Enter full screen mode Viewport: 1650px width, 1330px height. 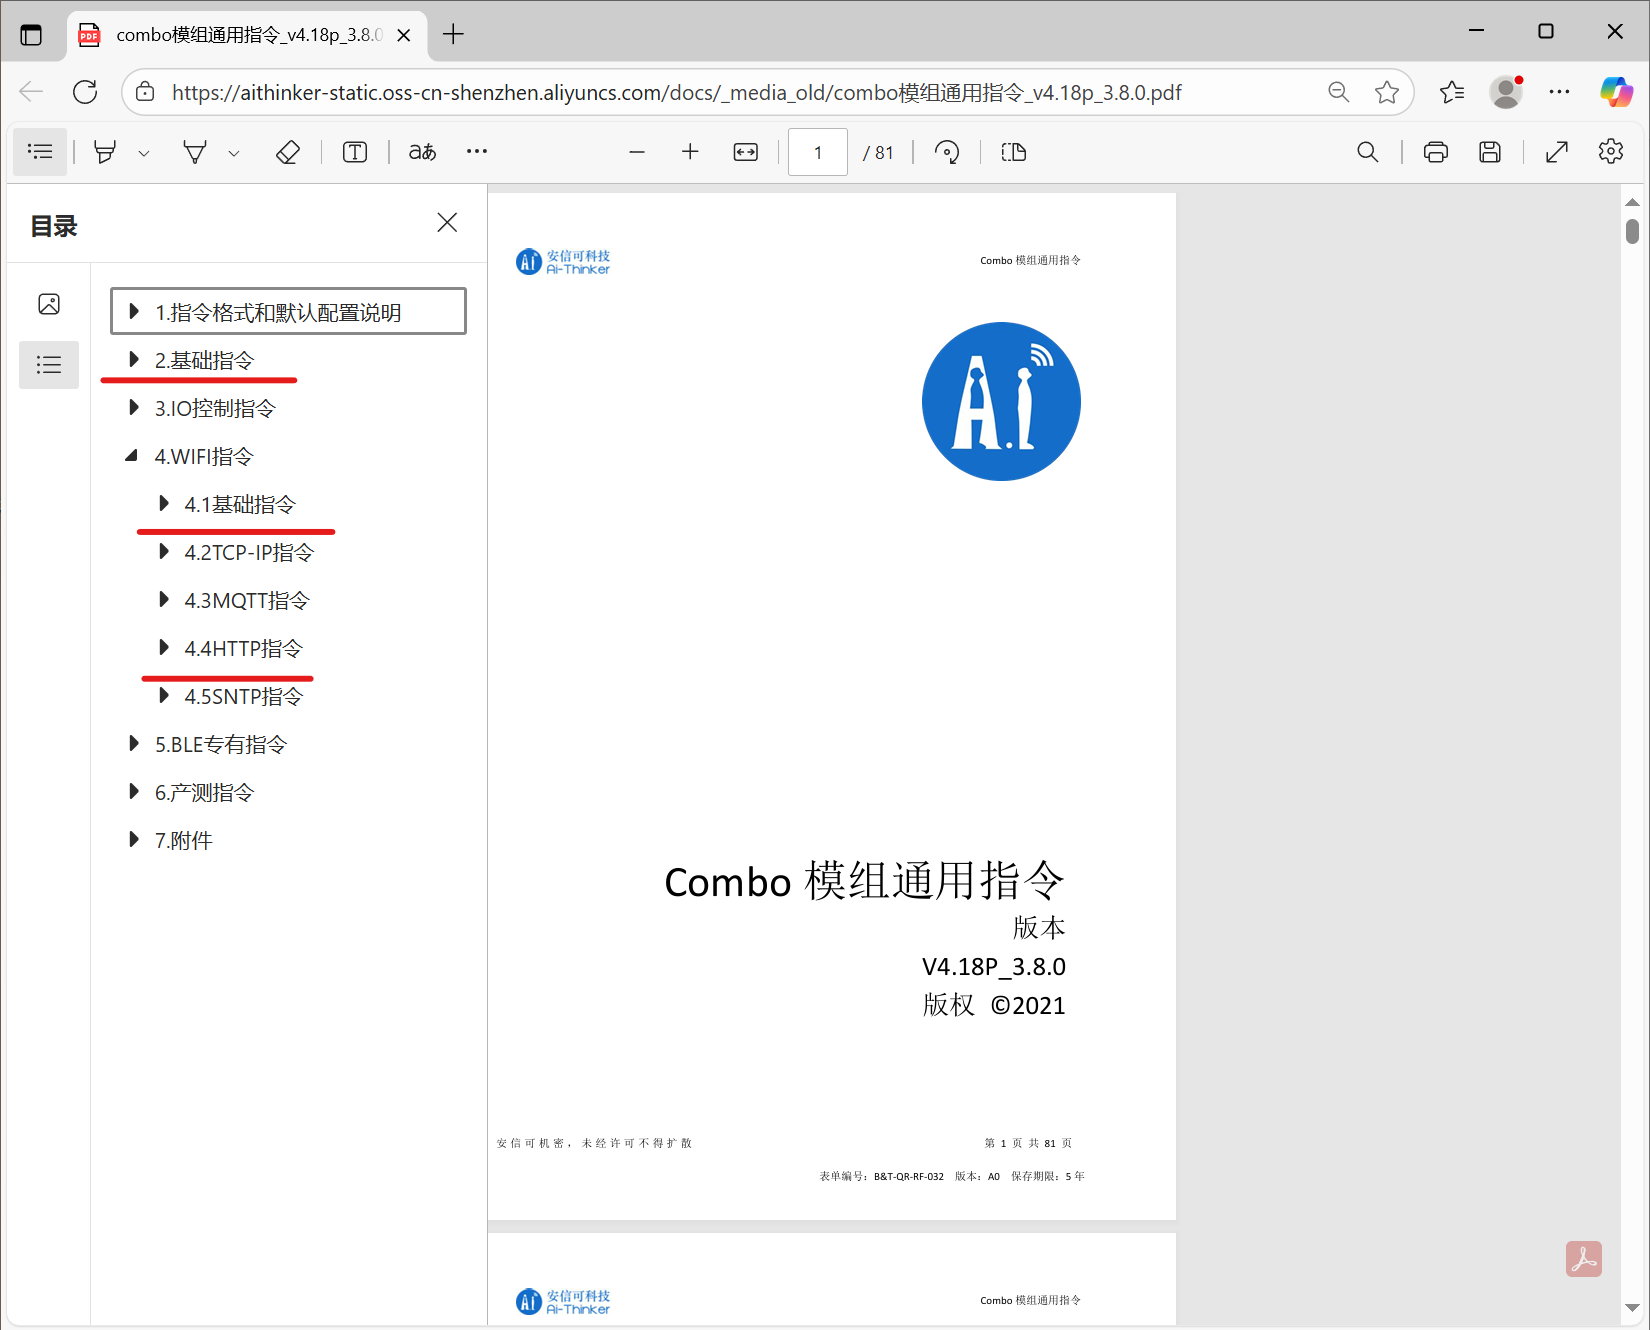[1557, 152]
